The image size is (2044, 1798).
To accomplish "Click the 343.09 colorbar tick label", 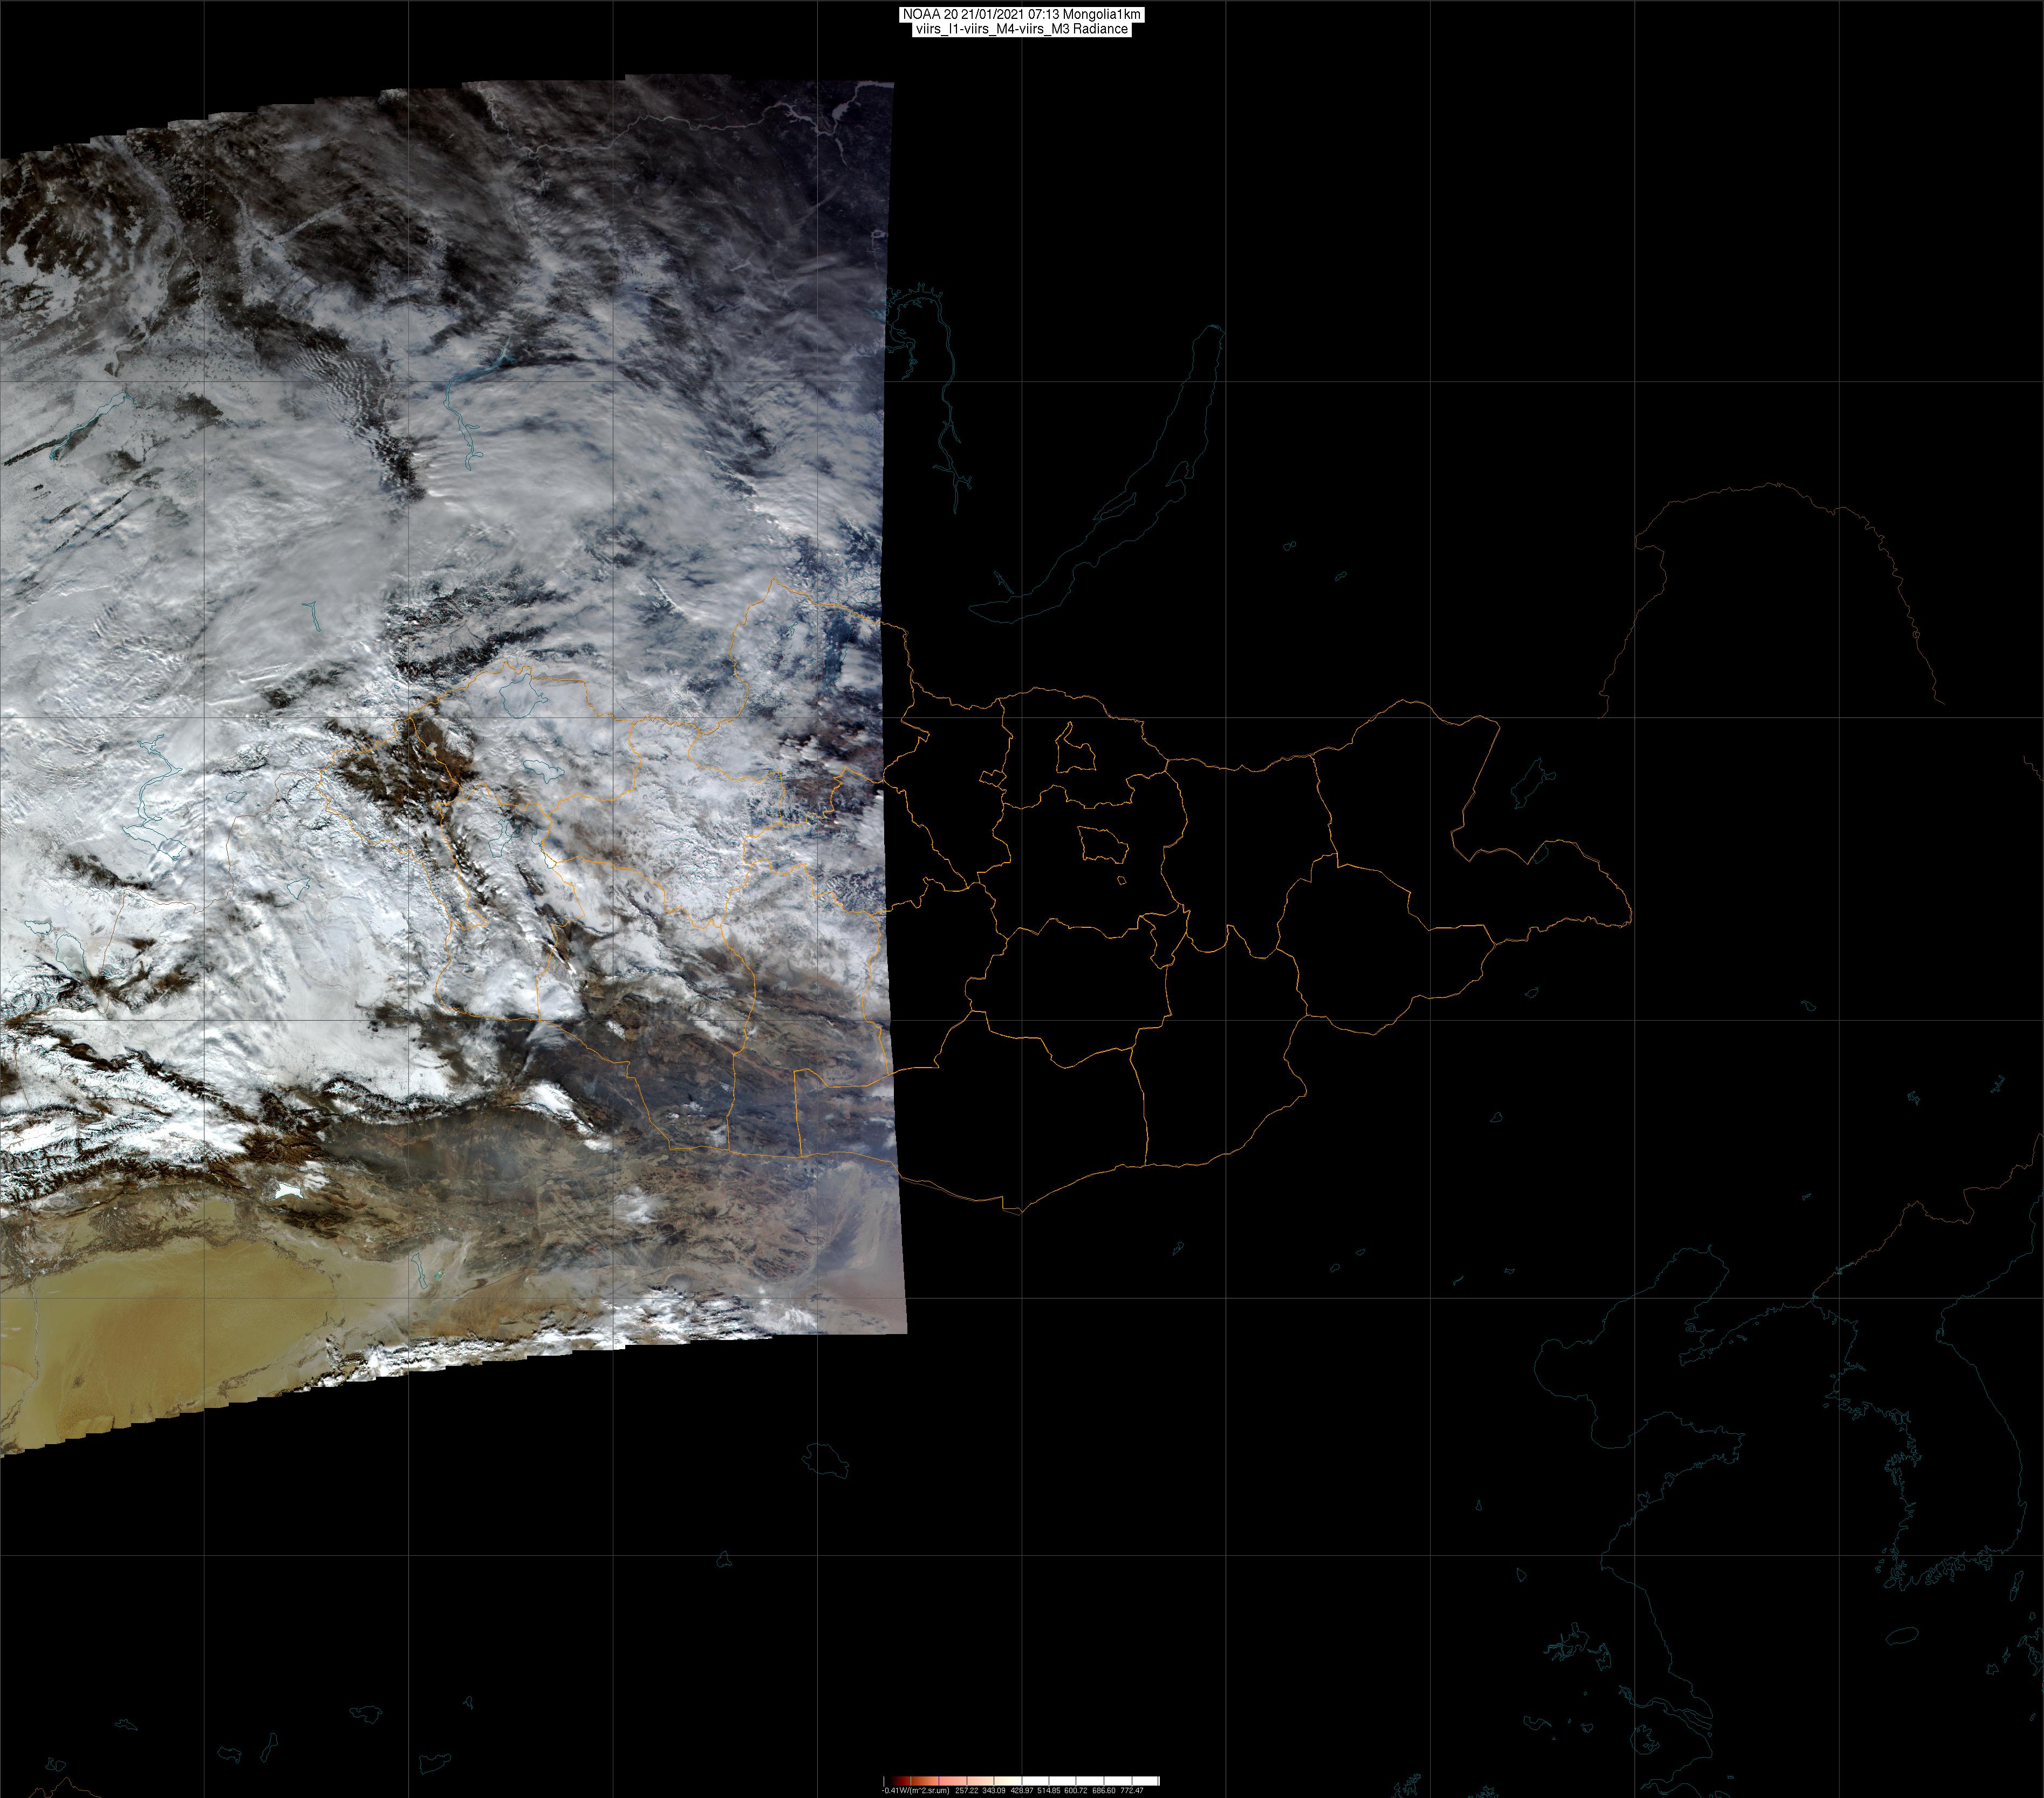I will click(x=994, y=1791).
